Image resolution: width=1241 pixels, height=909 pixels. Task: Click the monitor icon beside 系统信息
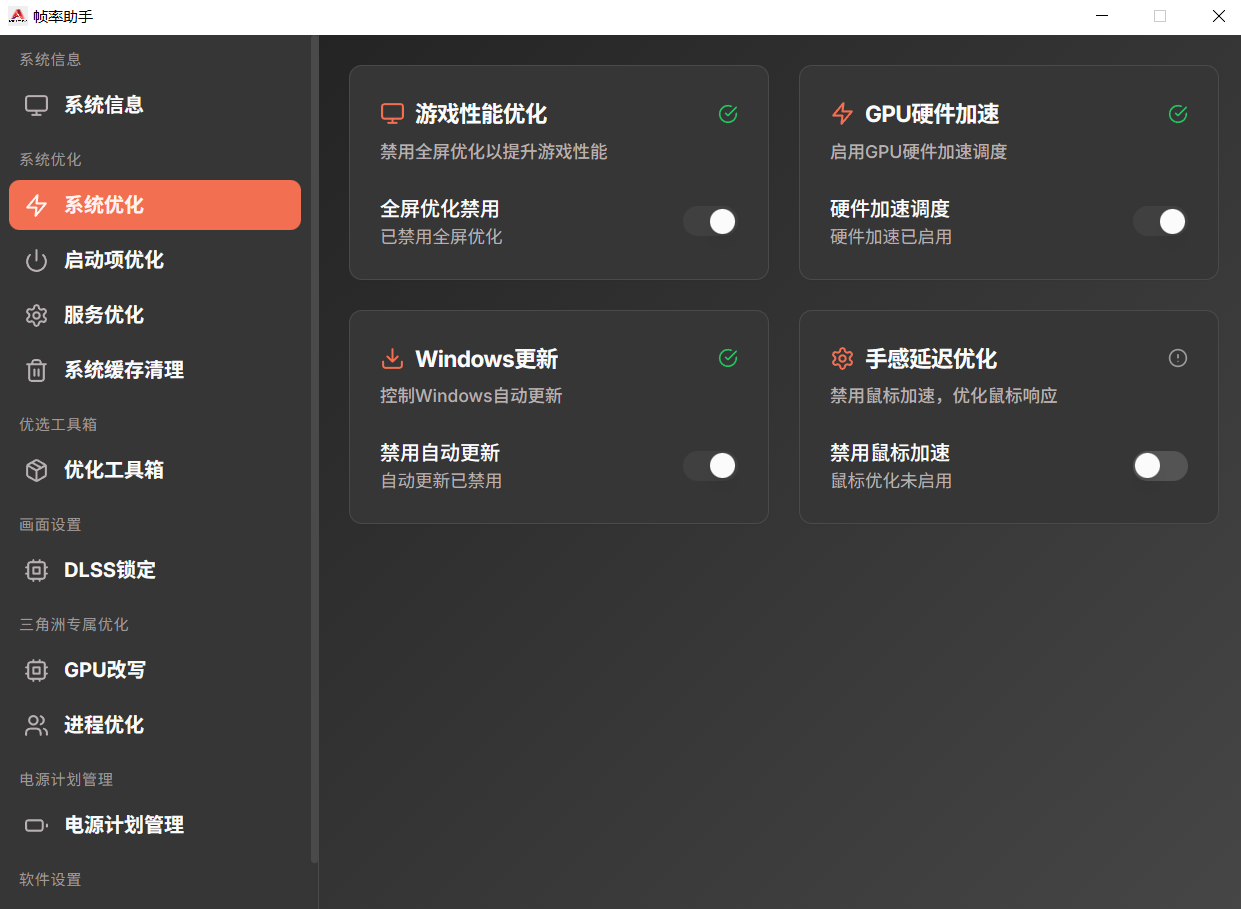click(37, 105)
